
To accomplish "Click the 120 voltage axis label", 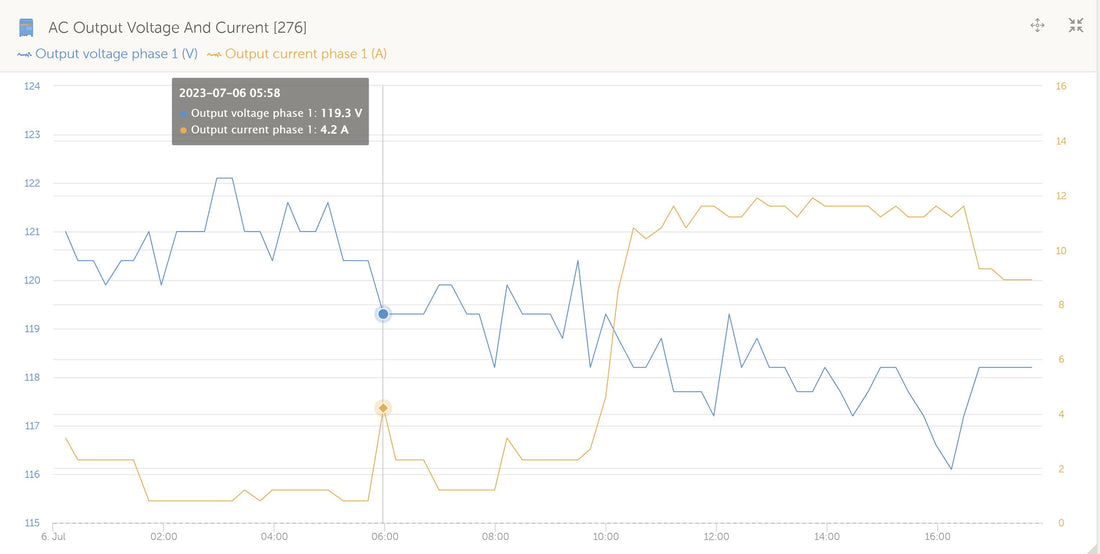I will pos(33,281).
